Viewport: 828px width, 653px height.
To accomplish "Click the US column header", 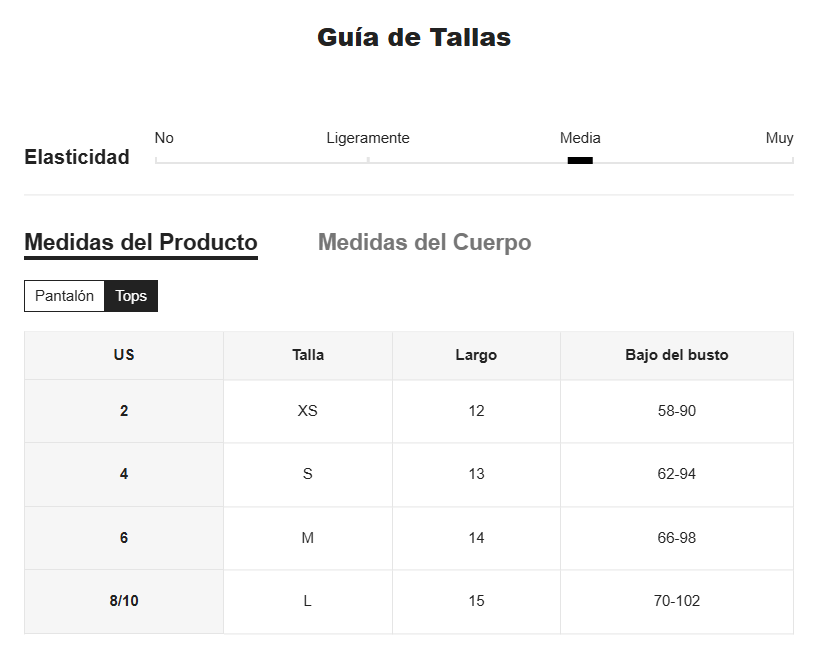I will (124, 355).
